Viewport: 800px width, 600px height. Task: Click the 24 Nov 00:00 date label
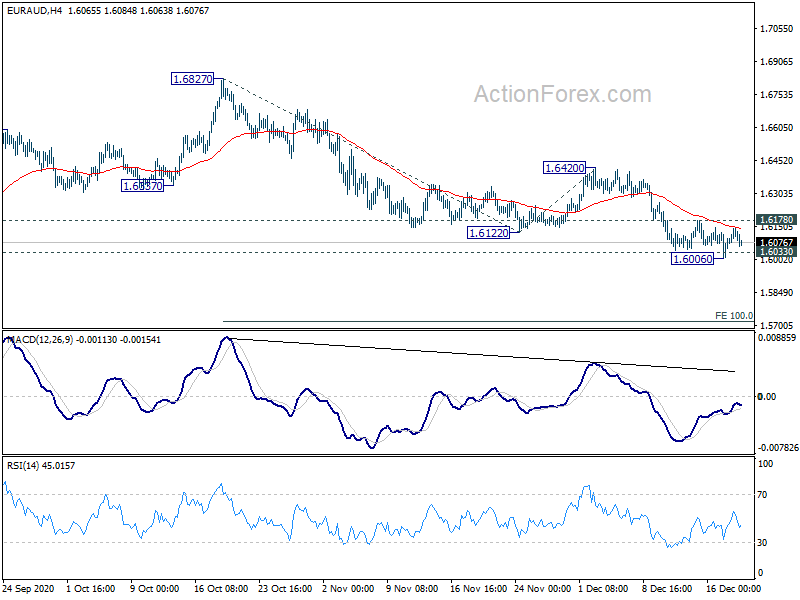click(542, 588)
